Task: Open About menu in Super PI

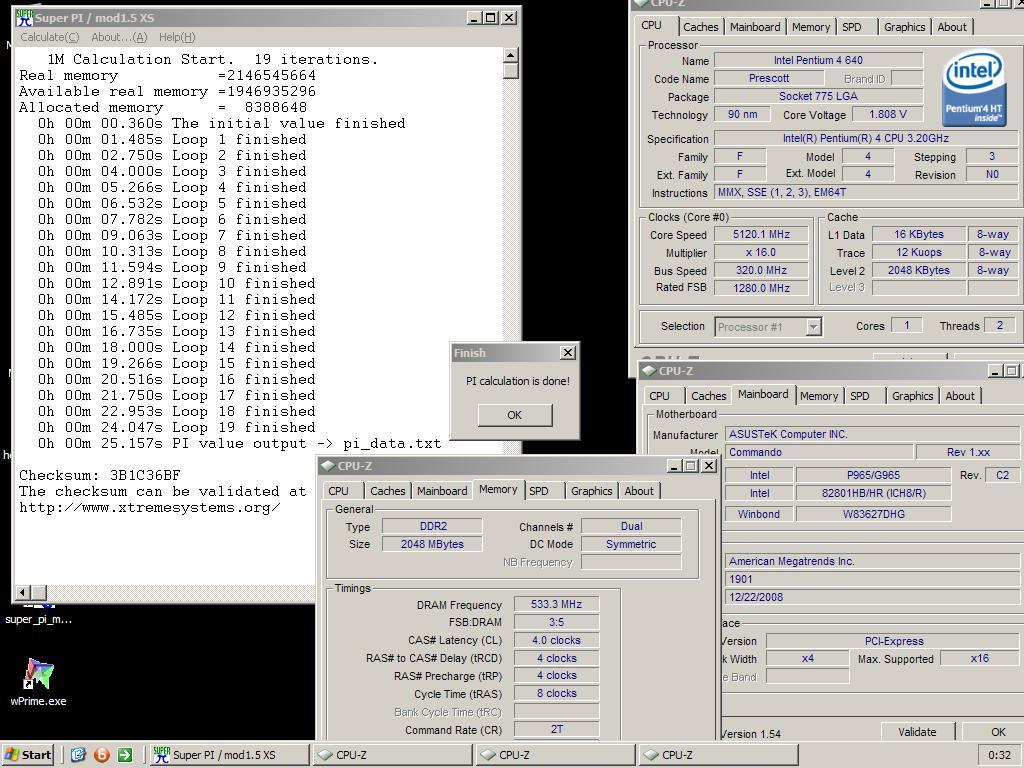Action: click(119, 37)
